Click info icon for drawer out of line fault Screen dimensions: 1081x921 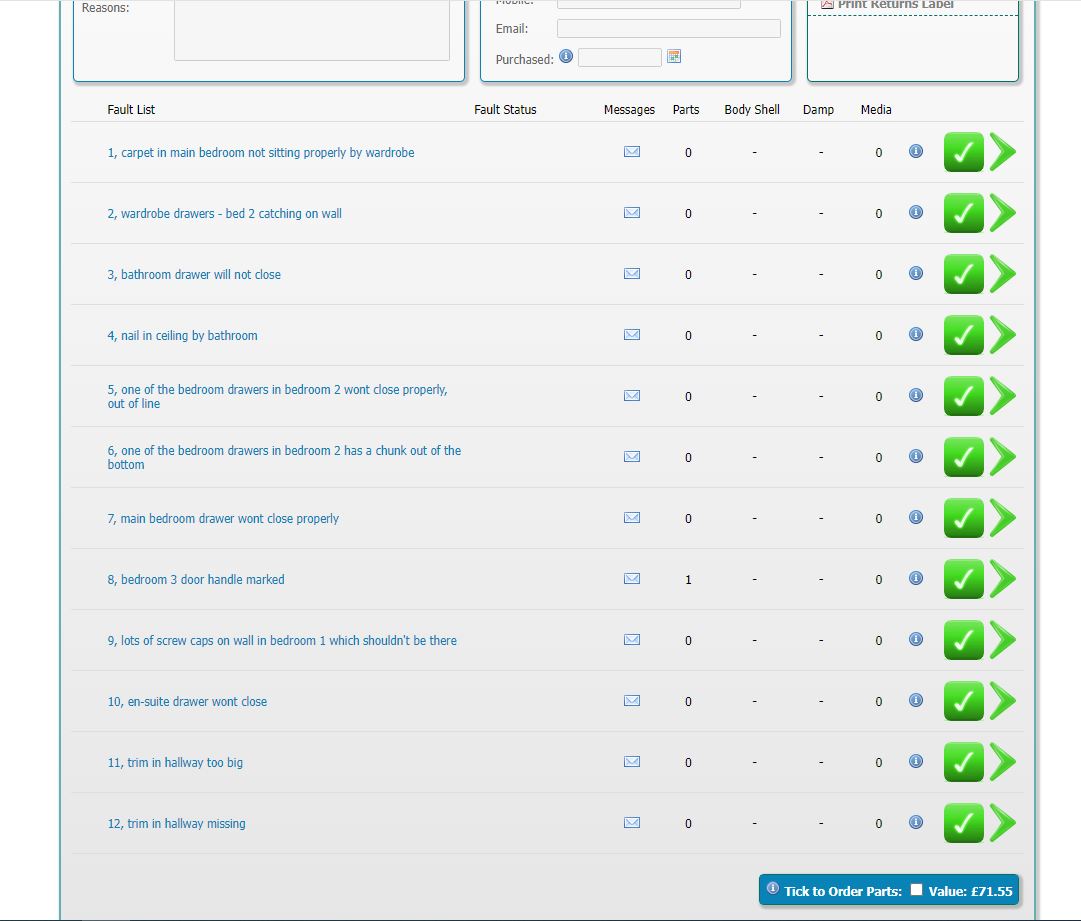pyautogui.click(x=916, y=395)
